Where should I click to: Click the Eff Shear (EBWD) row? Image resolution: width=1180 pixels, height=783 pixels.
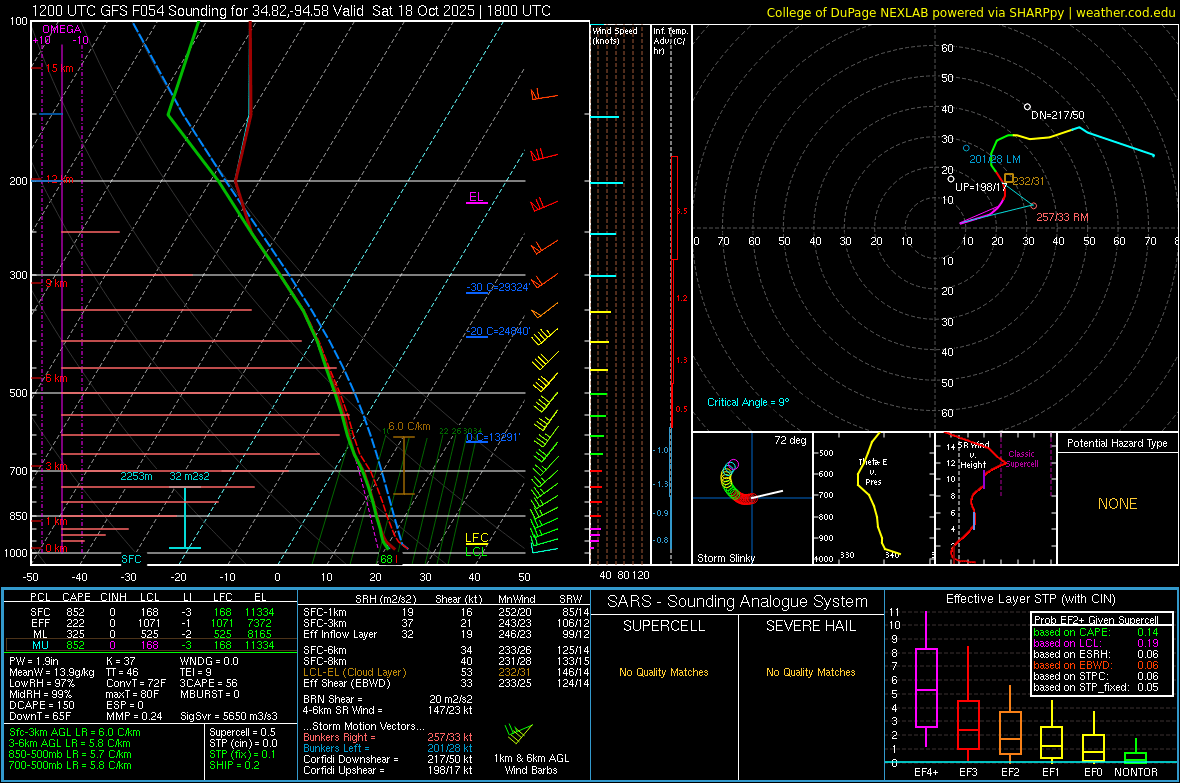[447, 683]
